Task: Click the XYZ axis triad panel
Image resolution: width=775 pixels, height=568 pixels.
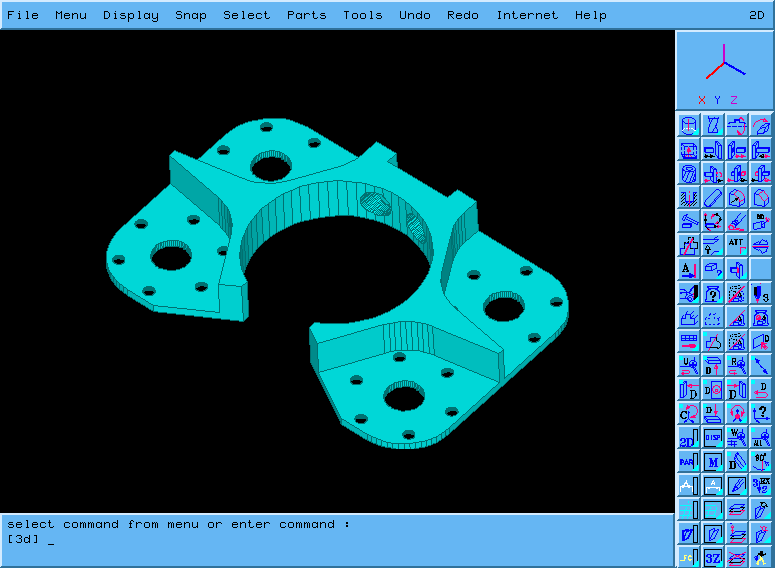Action: pyautogui.click(x=724, y=70)
